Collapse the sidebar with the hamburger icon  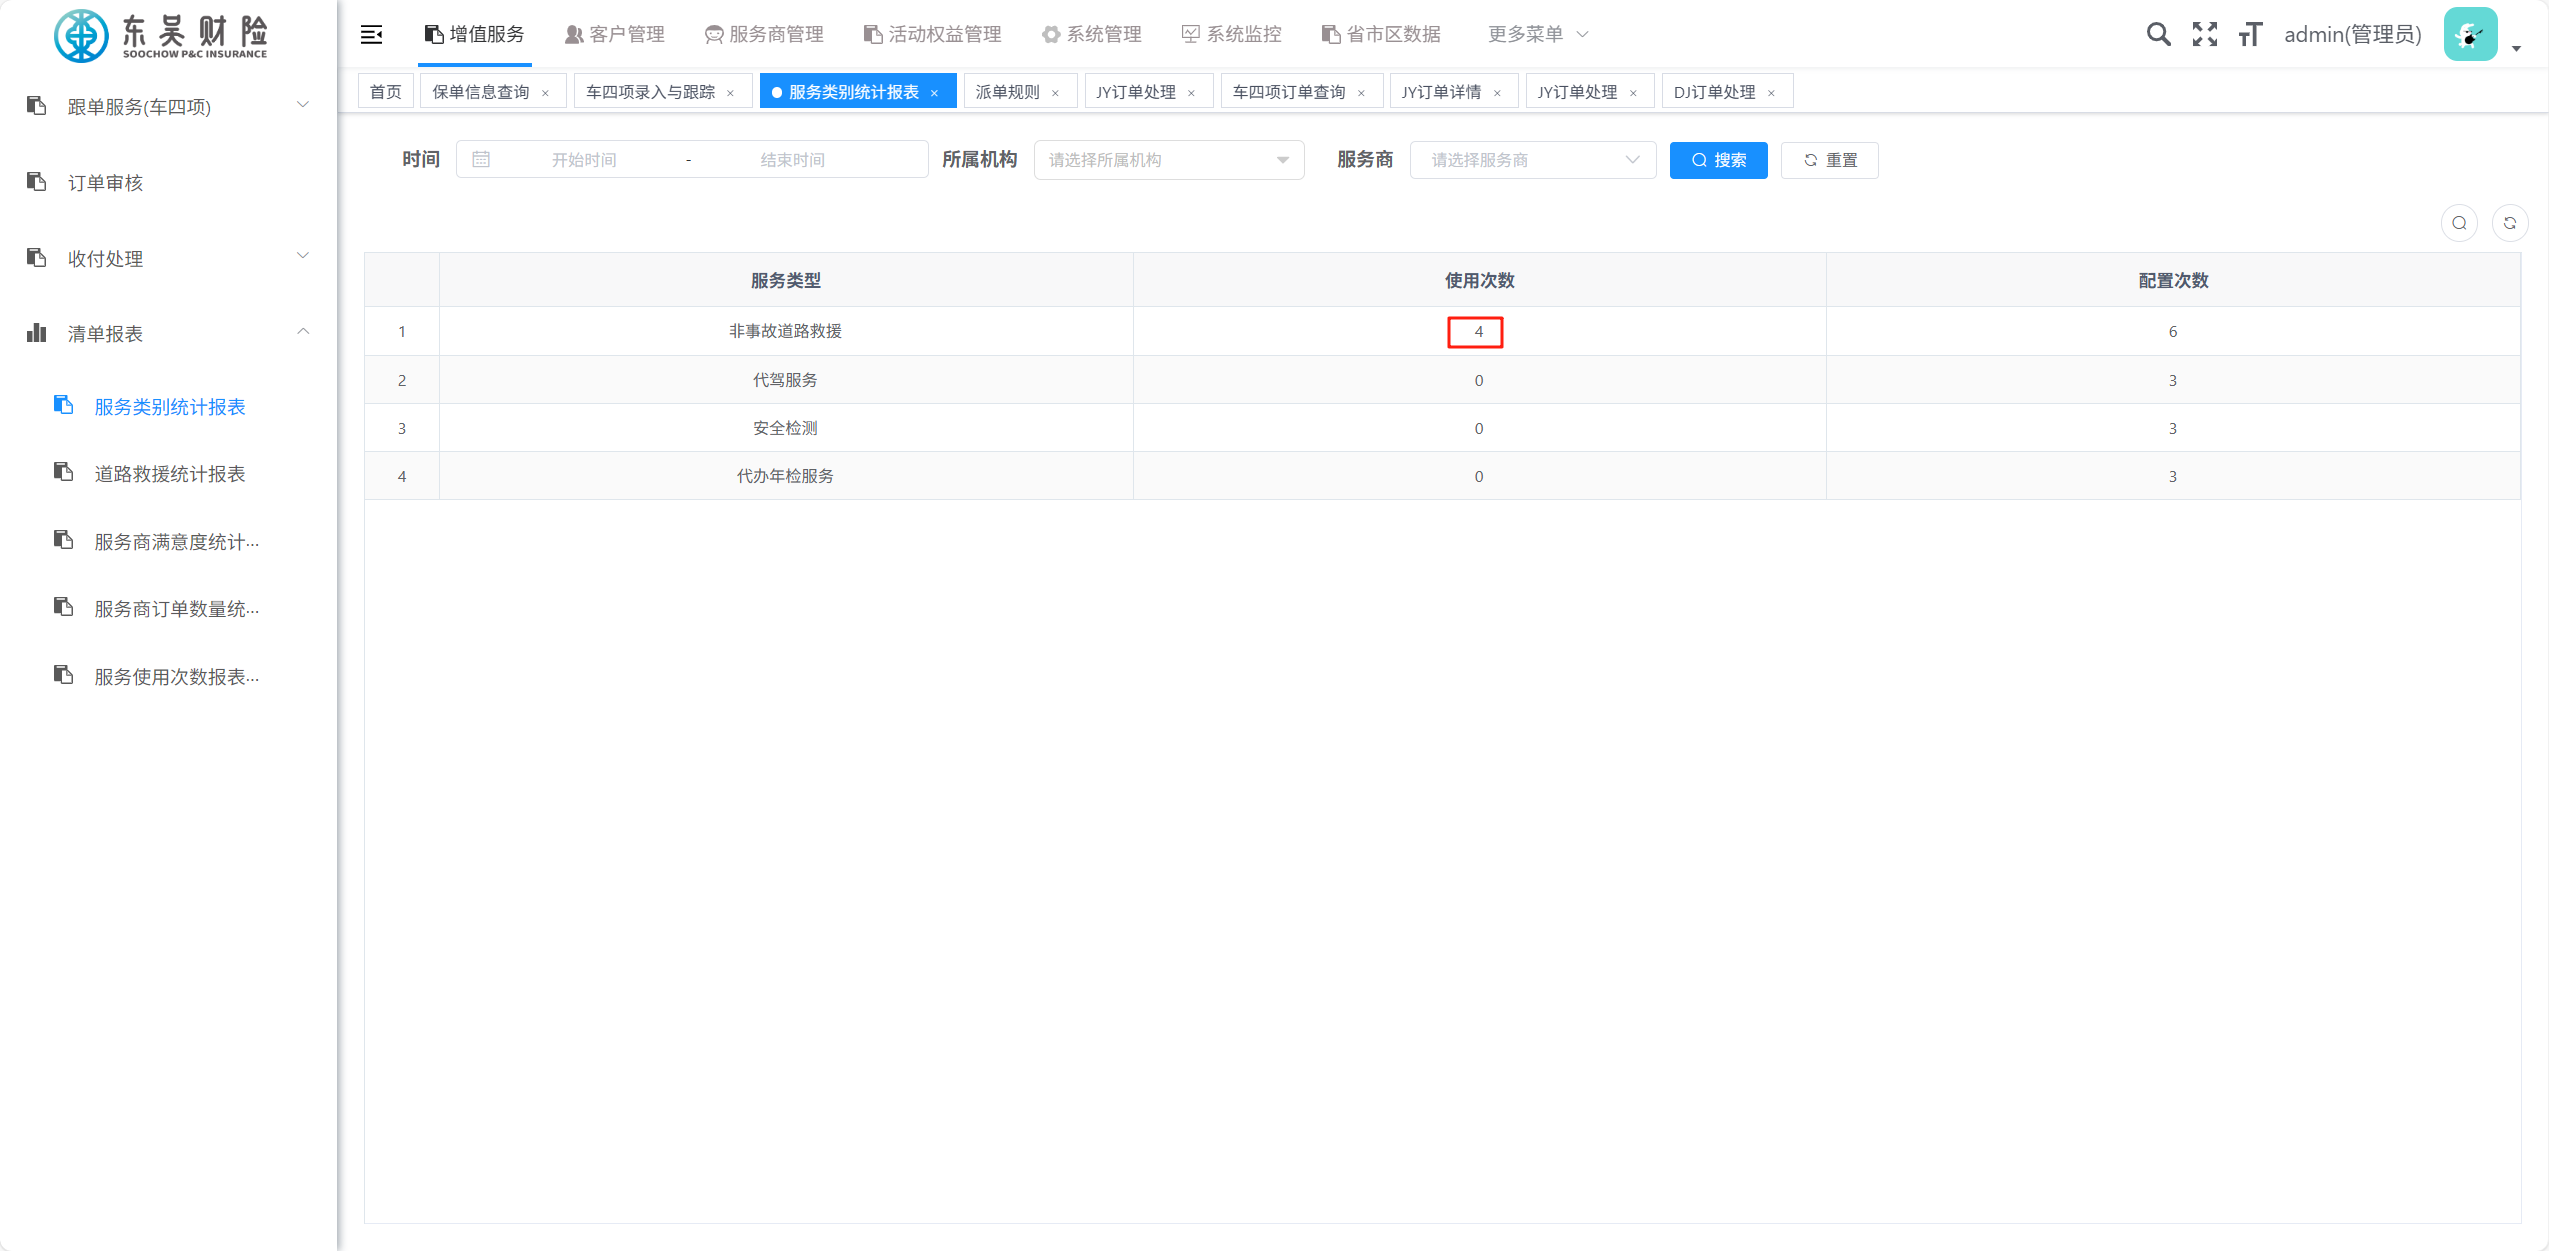point(371,35)
